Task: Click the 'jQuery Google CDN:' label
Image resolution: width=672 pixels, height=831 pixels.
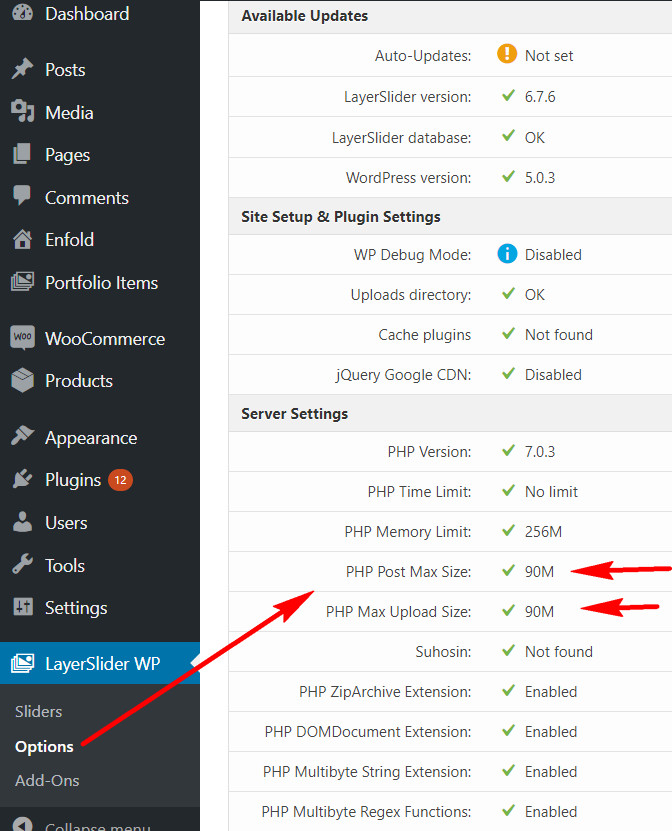Action: (x=403, y=375)
